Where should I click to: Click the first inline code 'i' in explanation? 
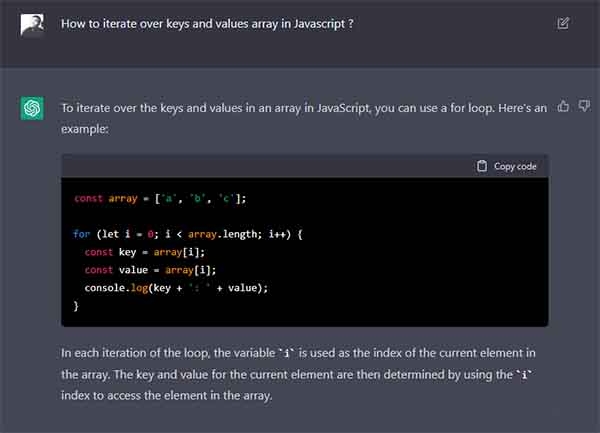tap(286, 353)
